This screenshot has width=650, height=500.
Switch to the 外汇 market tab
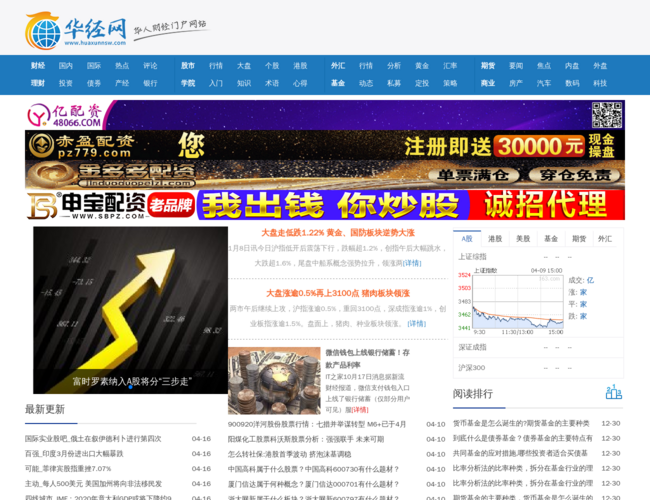point(605,238)
